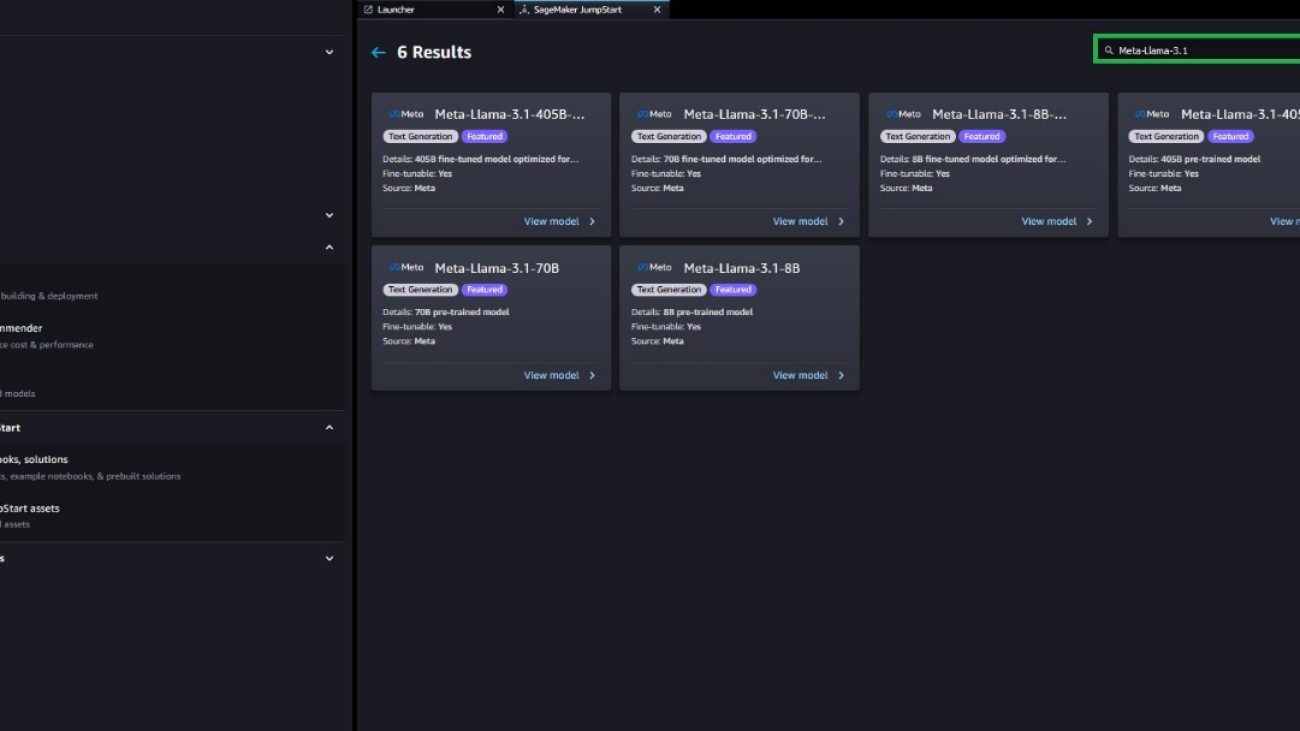Expand the topmost collapsed sidebar section chevron
Screen dimensions: 1300x731
pos(329,52)
